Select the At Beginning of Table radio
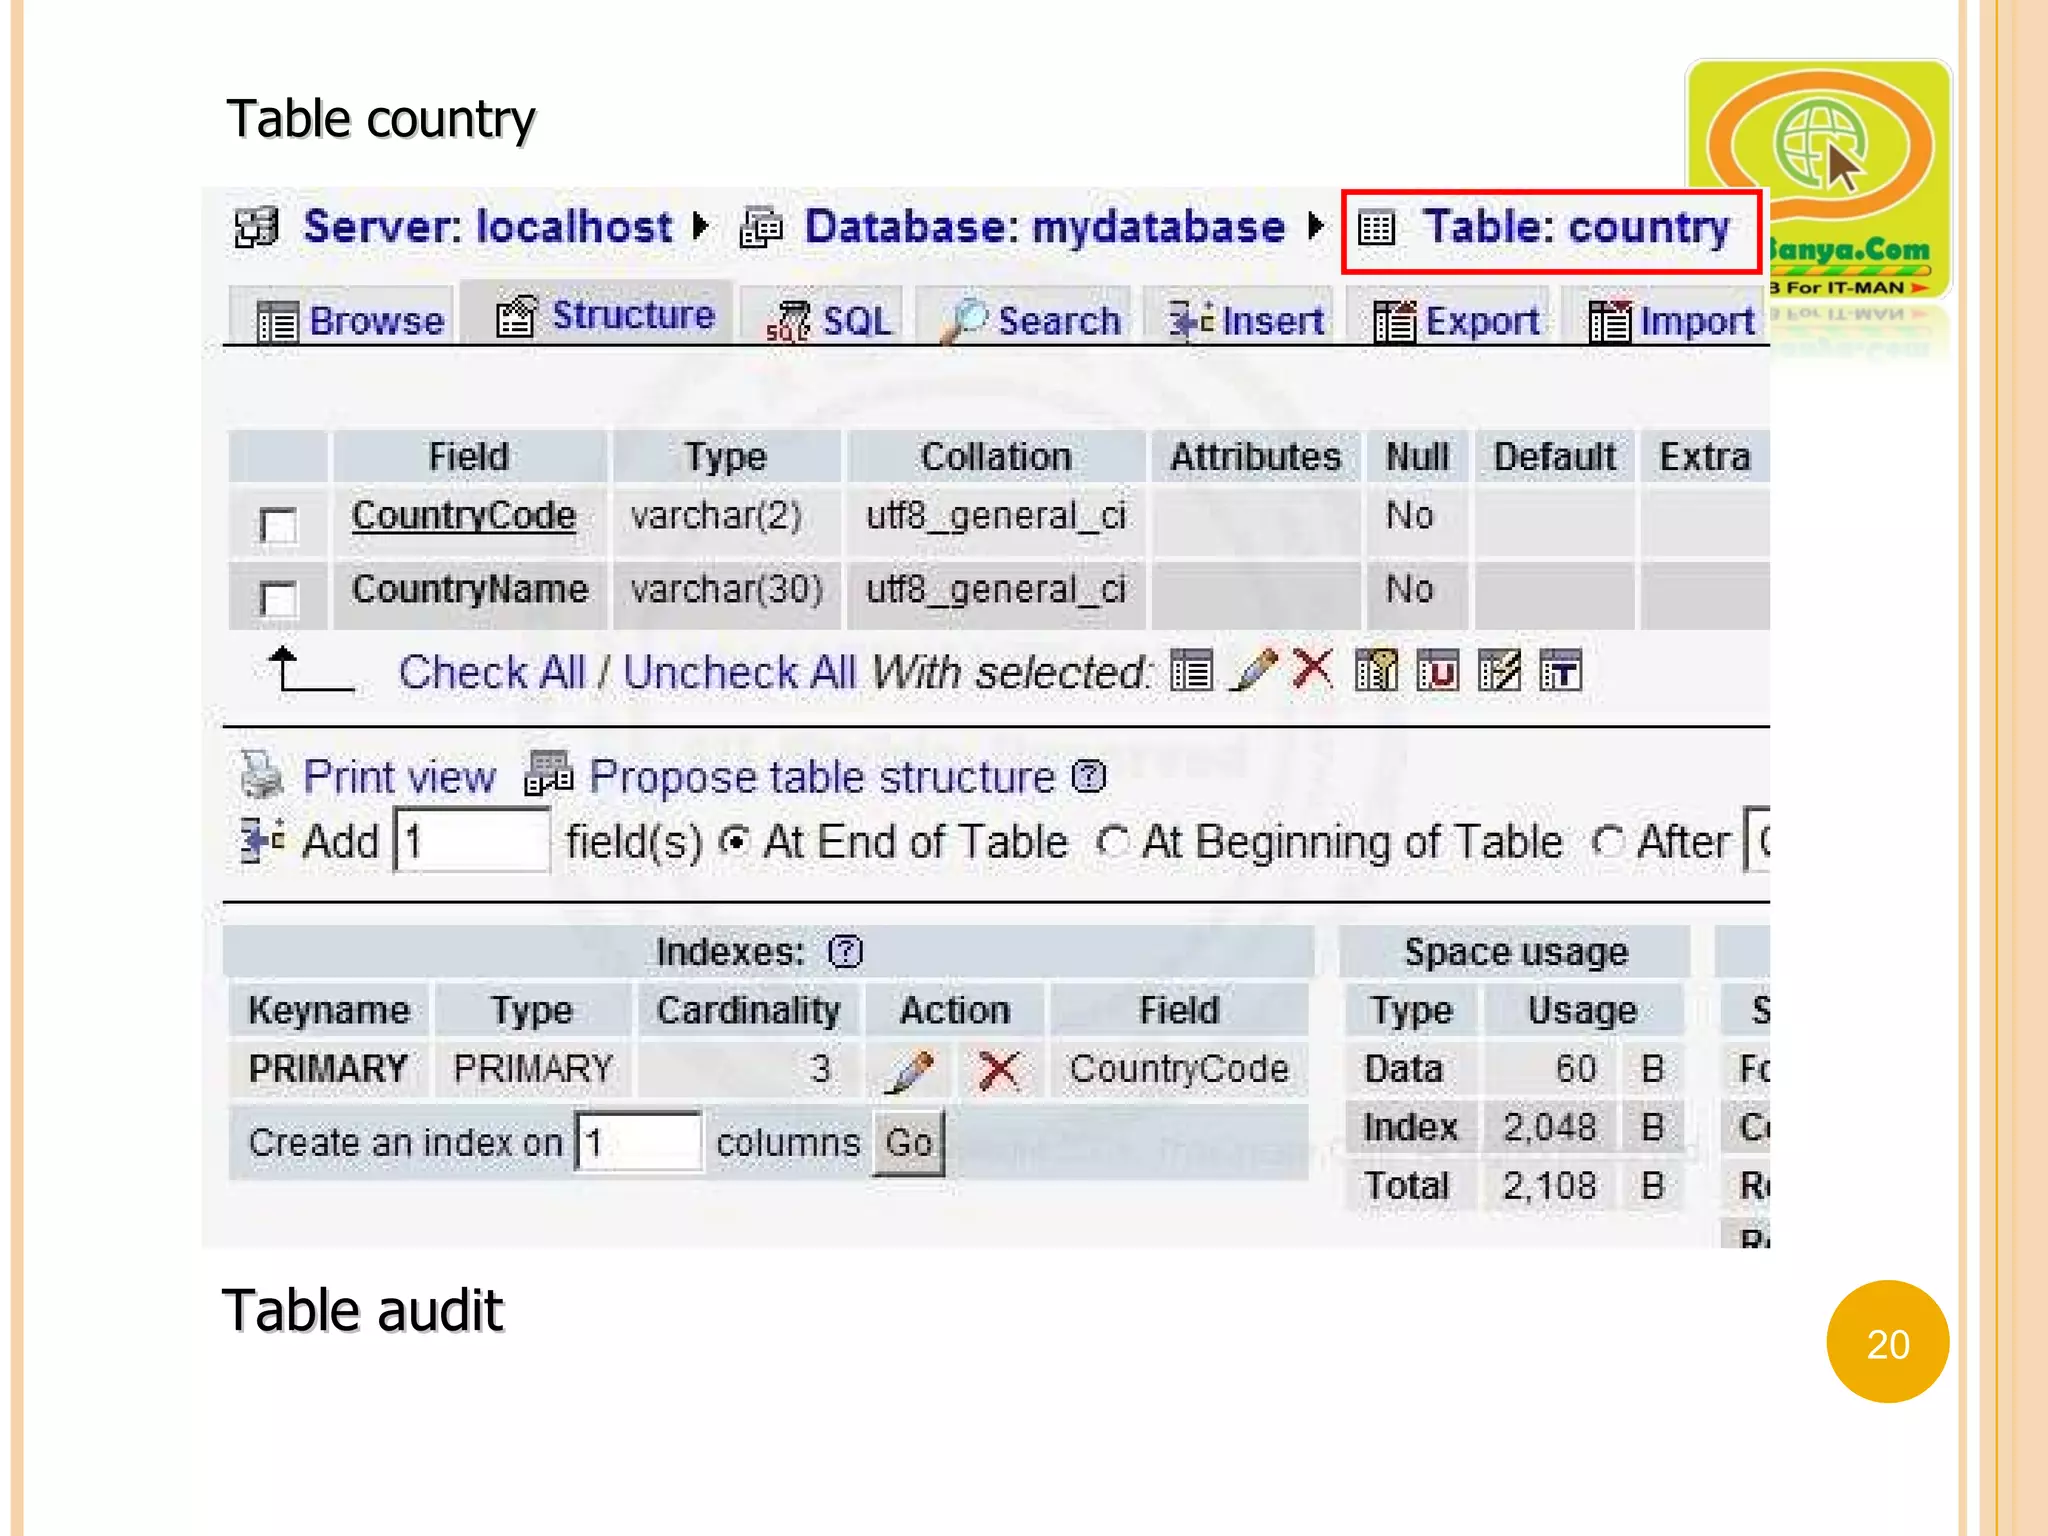The image size is (2048, 1536). 1112,842
